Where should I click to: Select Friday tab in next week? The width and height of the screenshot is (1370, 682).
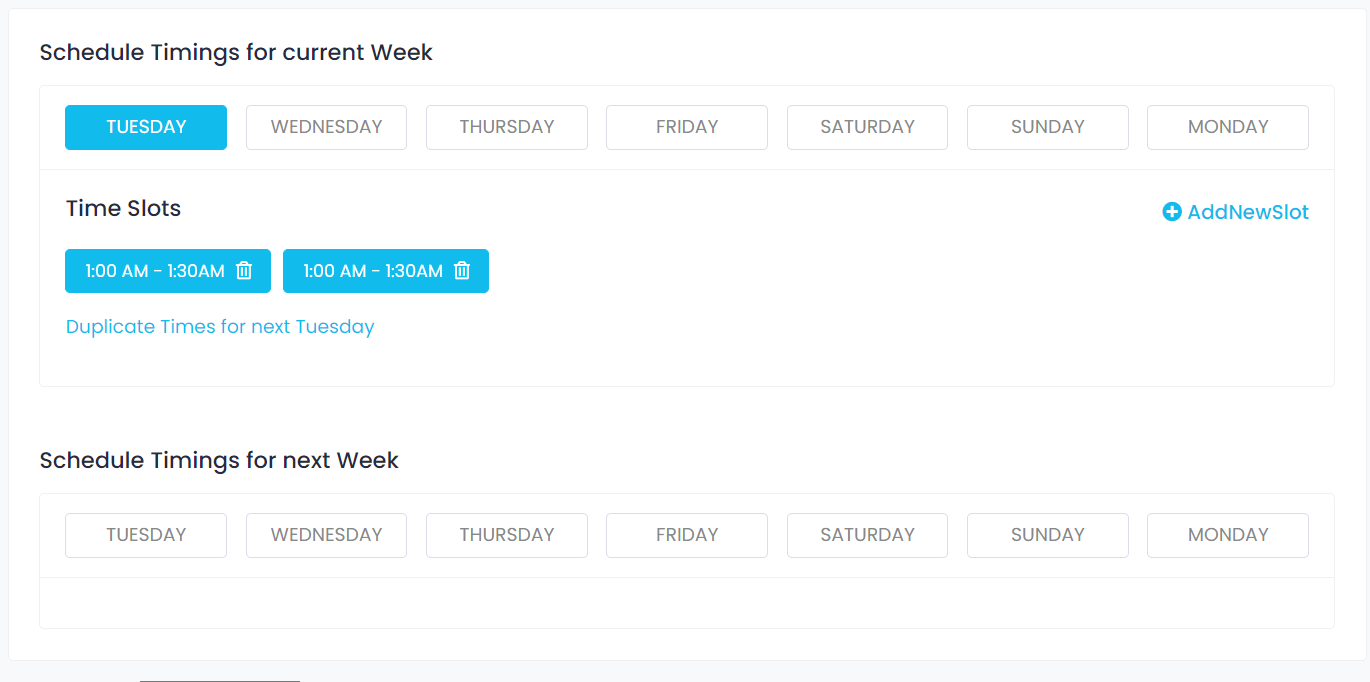pyautogui.click(x=687, y=535)
